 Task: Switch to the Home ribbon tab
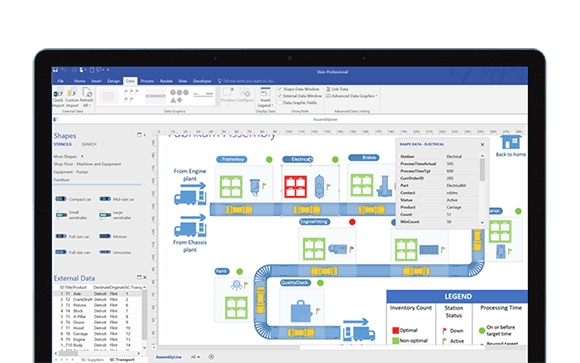tap(79, 81)
